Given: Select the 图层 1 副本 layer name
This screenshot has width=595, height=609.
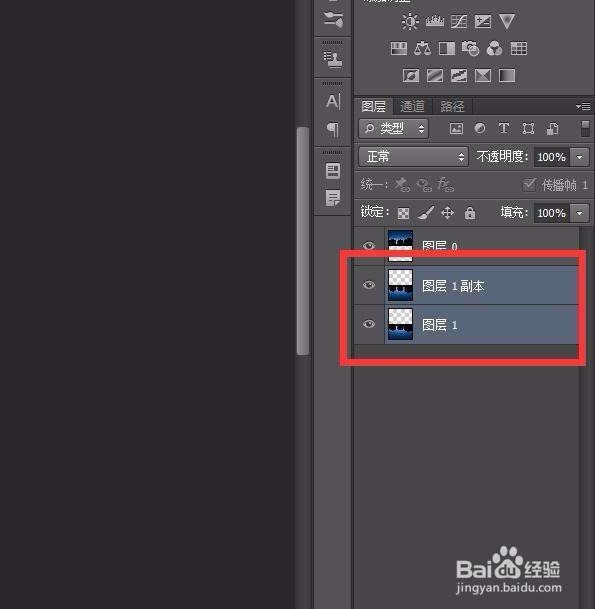Looking at the screenshot, I should tap(453, 286).
